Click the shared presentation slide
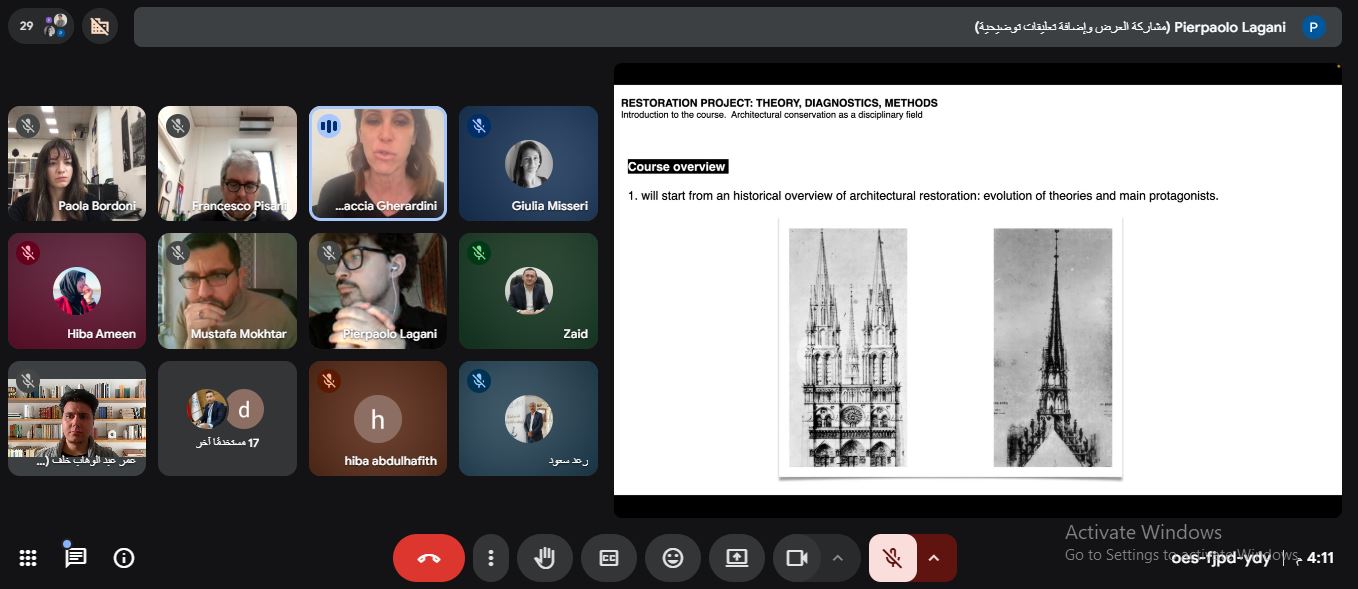 pos(976,290)
